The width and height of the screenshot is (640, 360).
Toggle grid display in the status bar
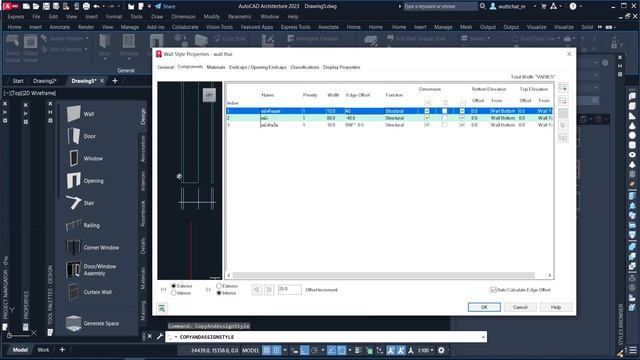267,350
